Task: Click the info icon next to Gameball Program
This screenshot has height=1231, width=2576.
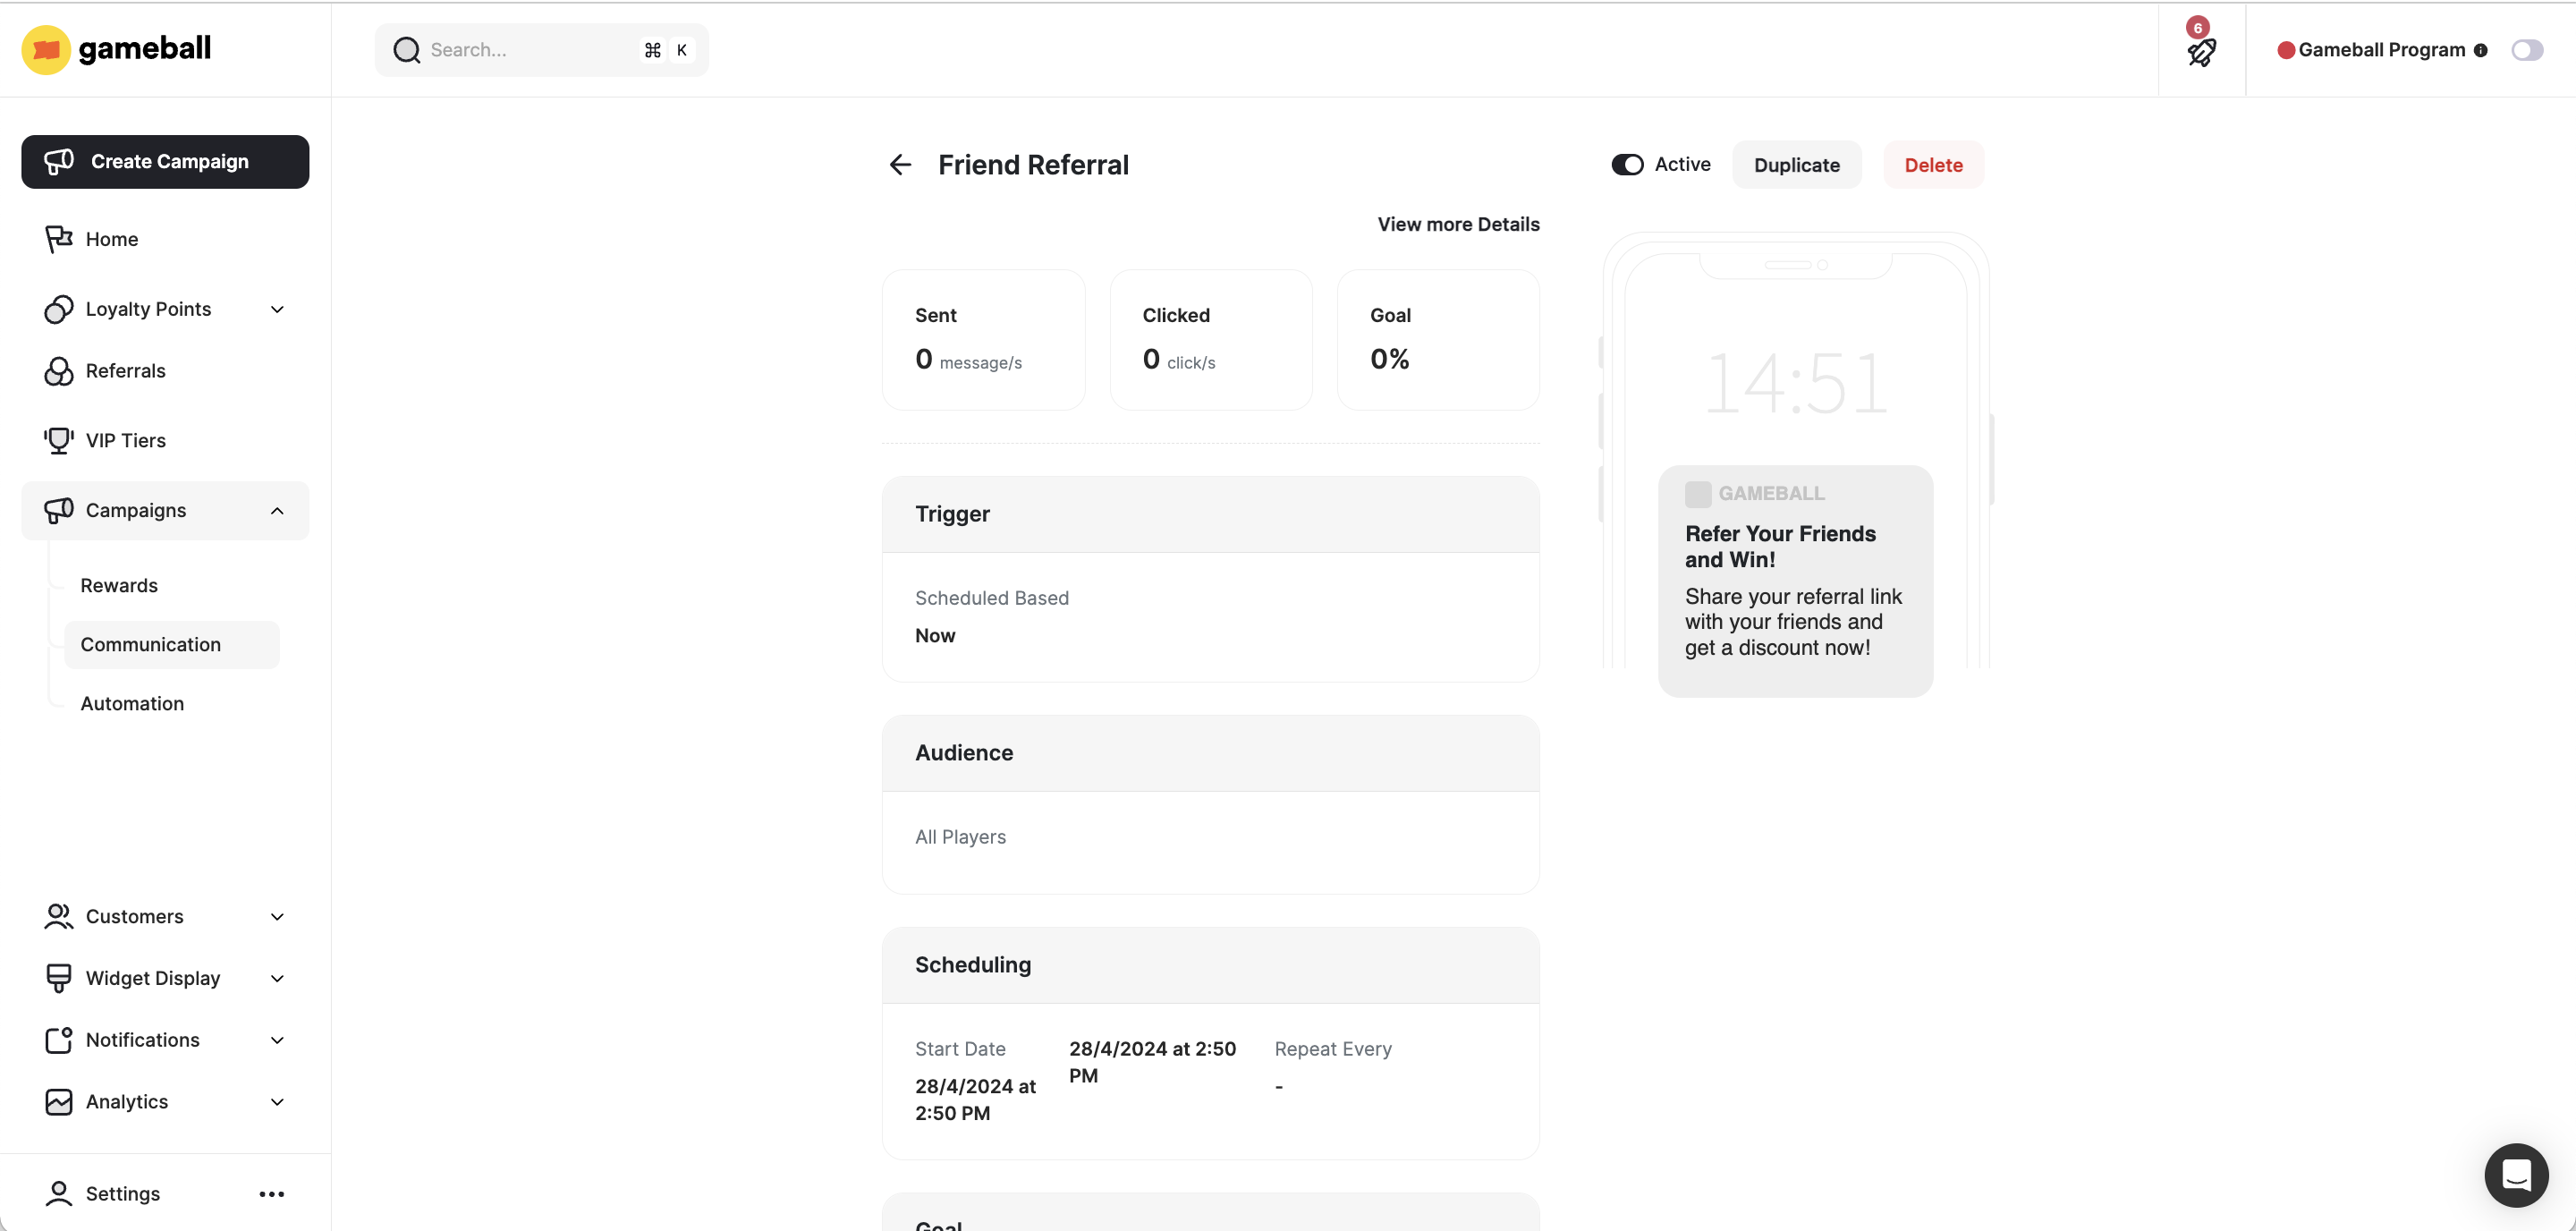Action: point(2483,50)
